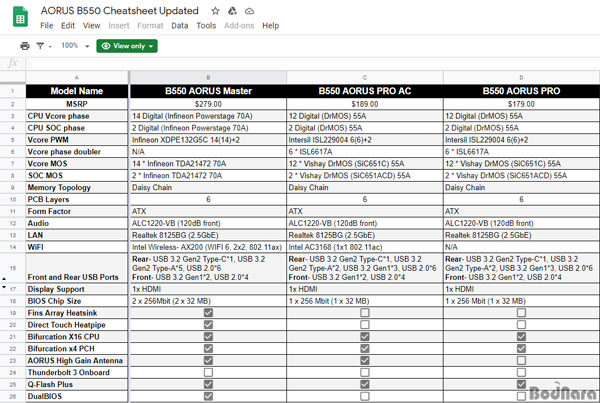This screenshot has height=403, width=600.
Task: Open the greyed Add-ons menu
Action: (x=239, y=26)
